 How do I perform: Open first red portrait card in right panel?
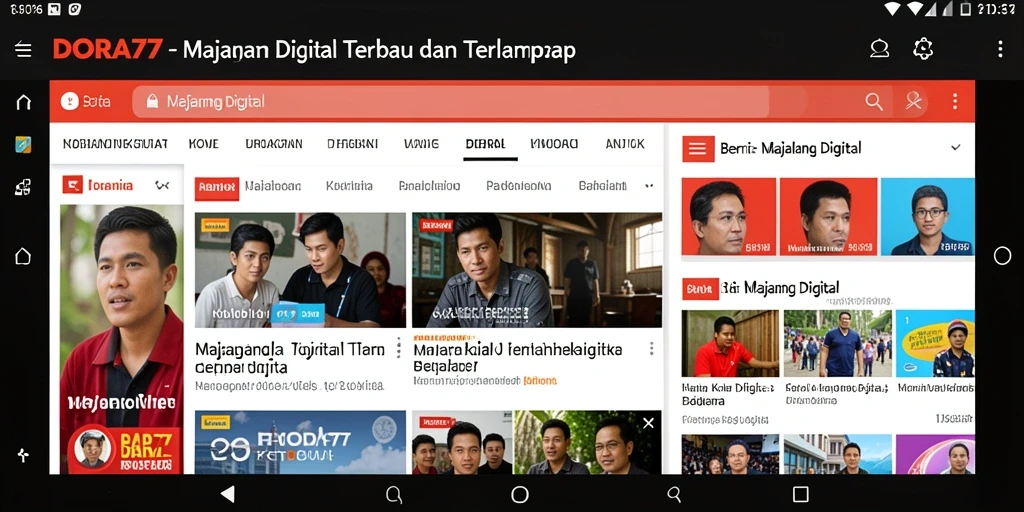pos(729,216)
